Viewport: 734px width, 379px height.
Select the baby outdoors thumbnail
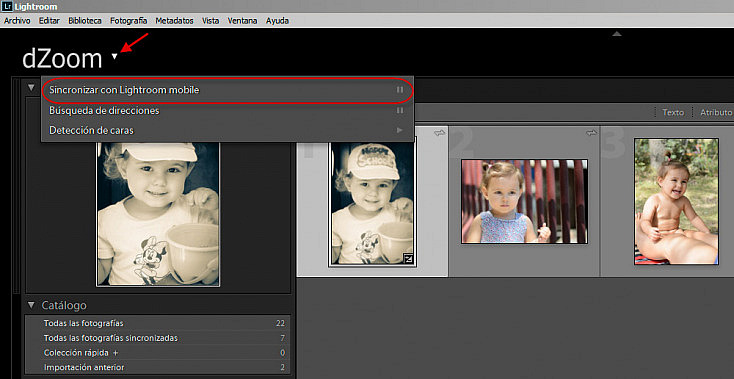pyautogui.click(x=676, y=201)
